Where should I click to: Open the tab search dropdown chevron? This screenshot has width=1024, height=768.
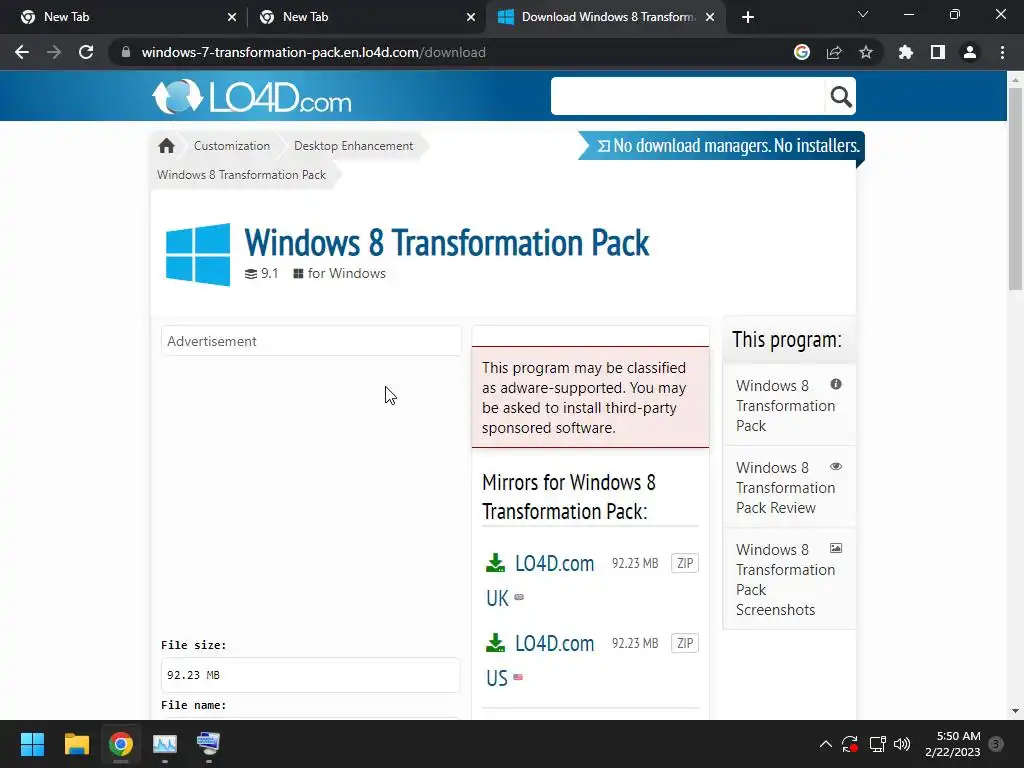click(x=863, y=14)
